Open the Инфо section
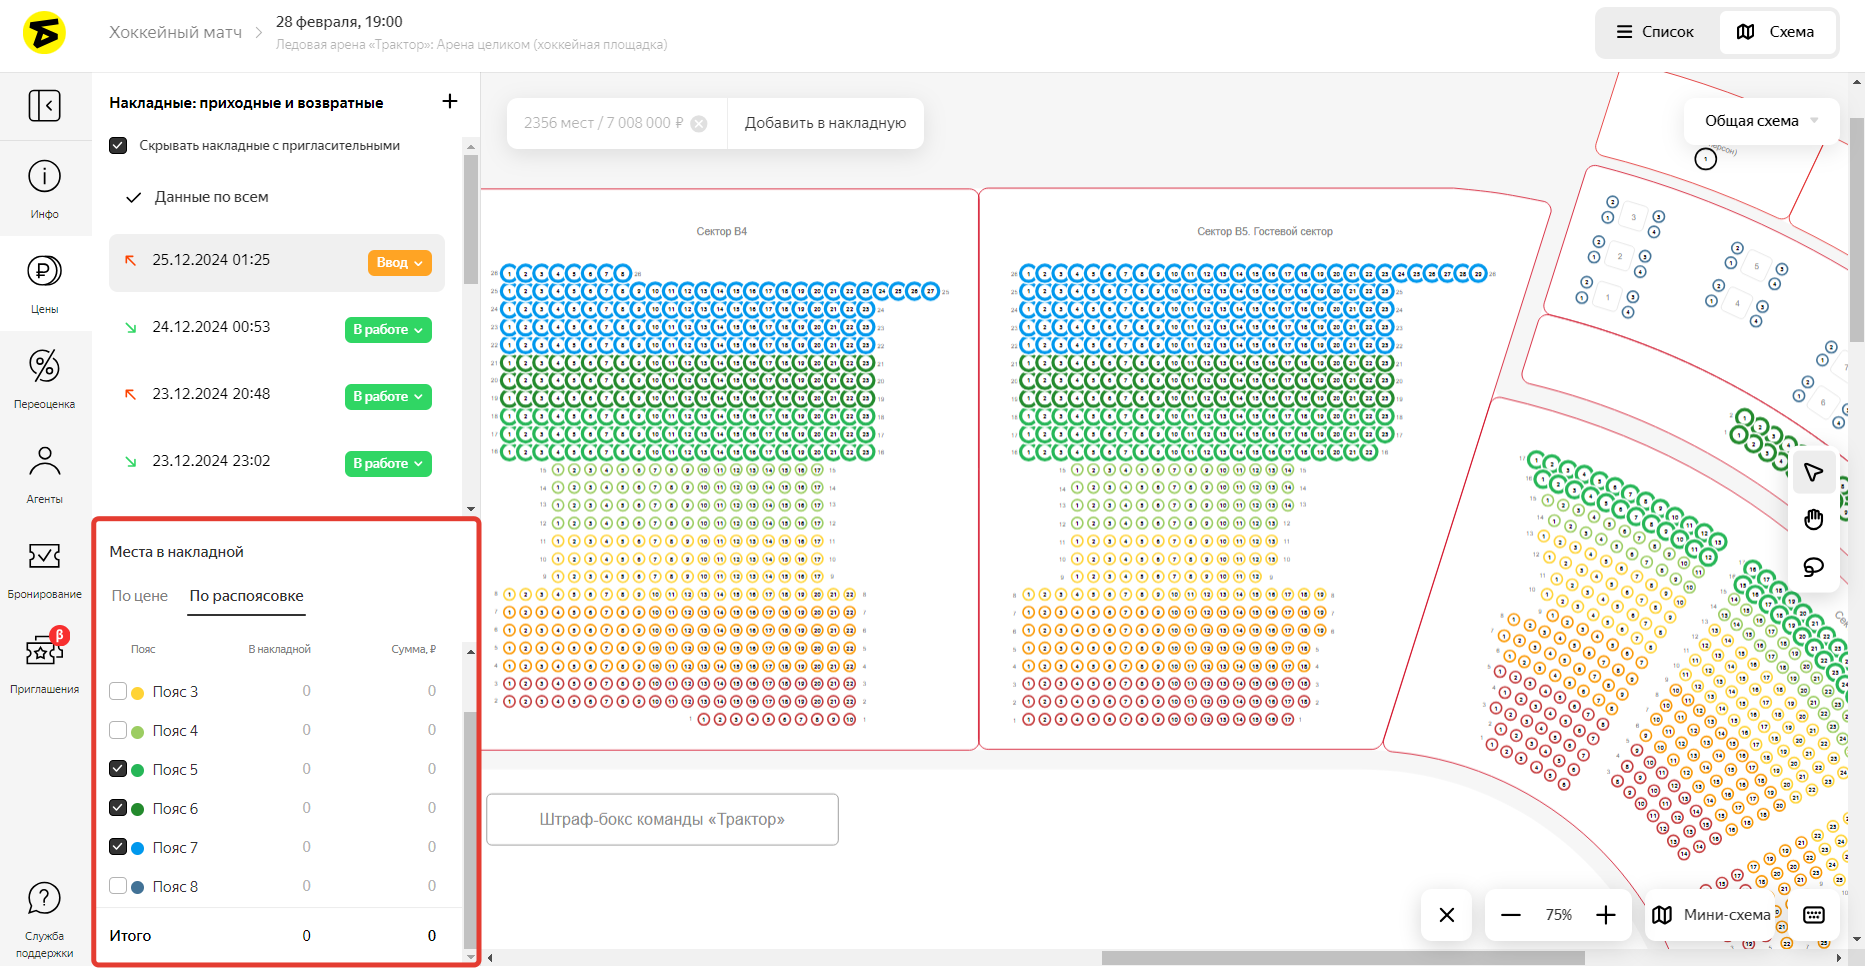 pyautogui.click(x=44, y=188)
